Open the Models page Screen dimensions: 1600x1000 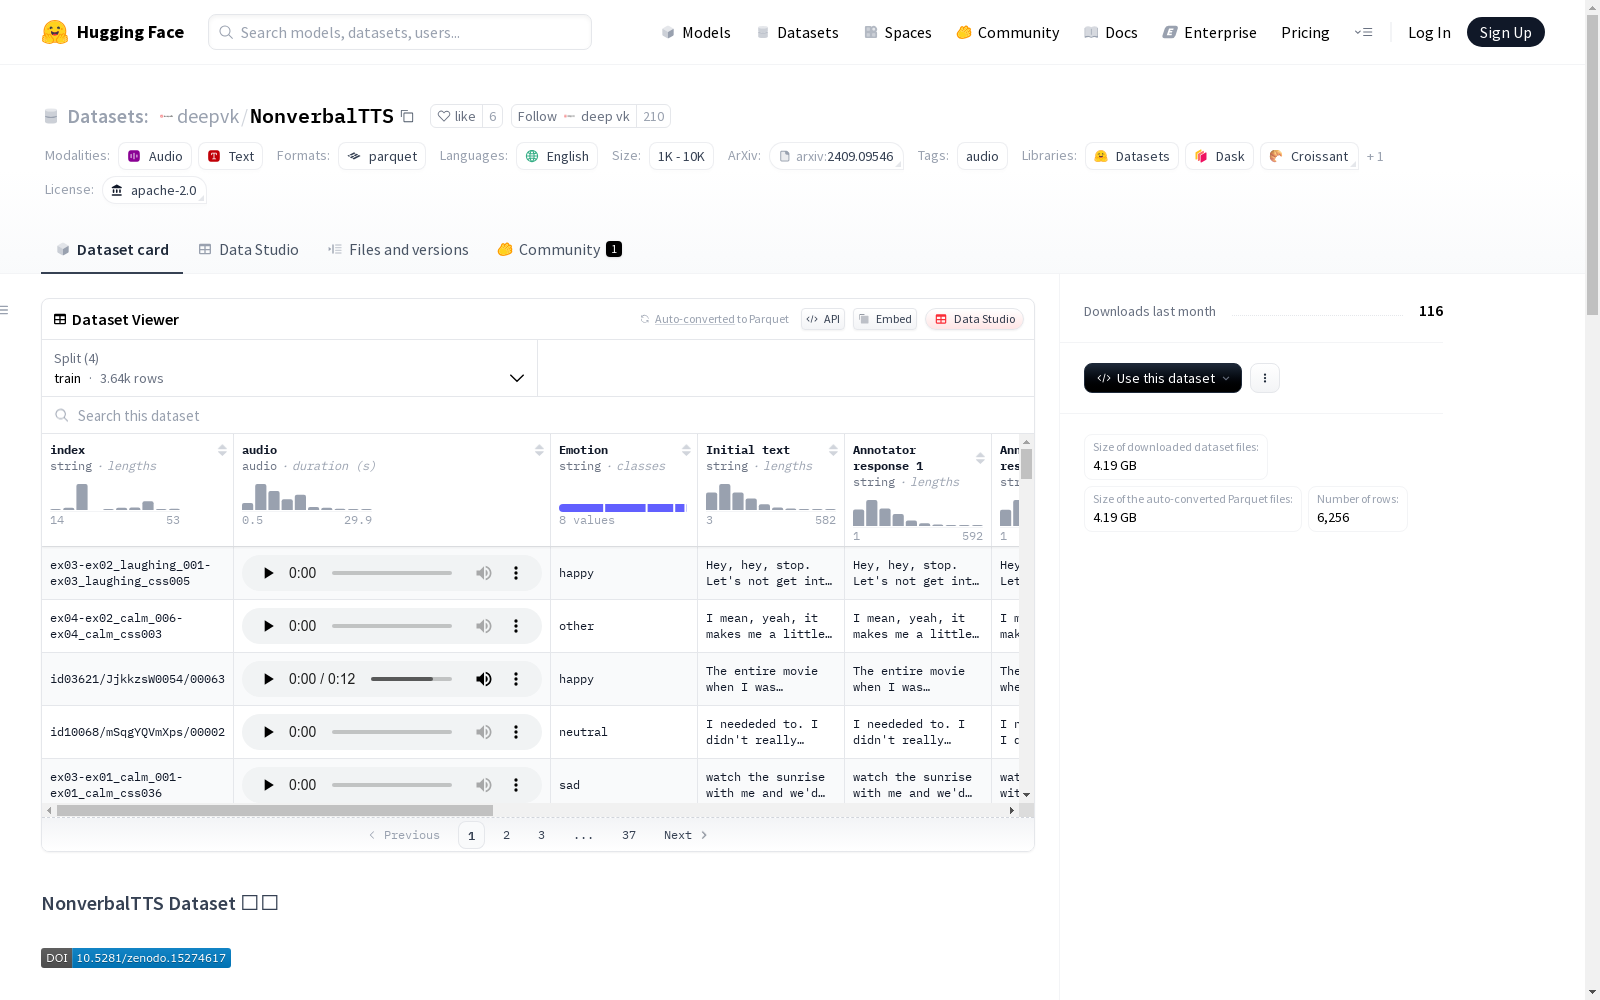[x=696, y=32]
